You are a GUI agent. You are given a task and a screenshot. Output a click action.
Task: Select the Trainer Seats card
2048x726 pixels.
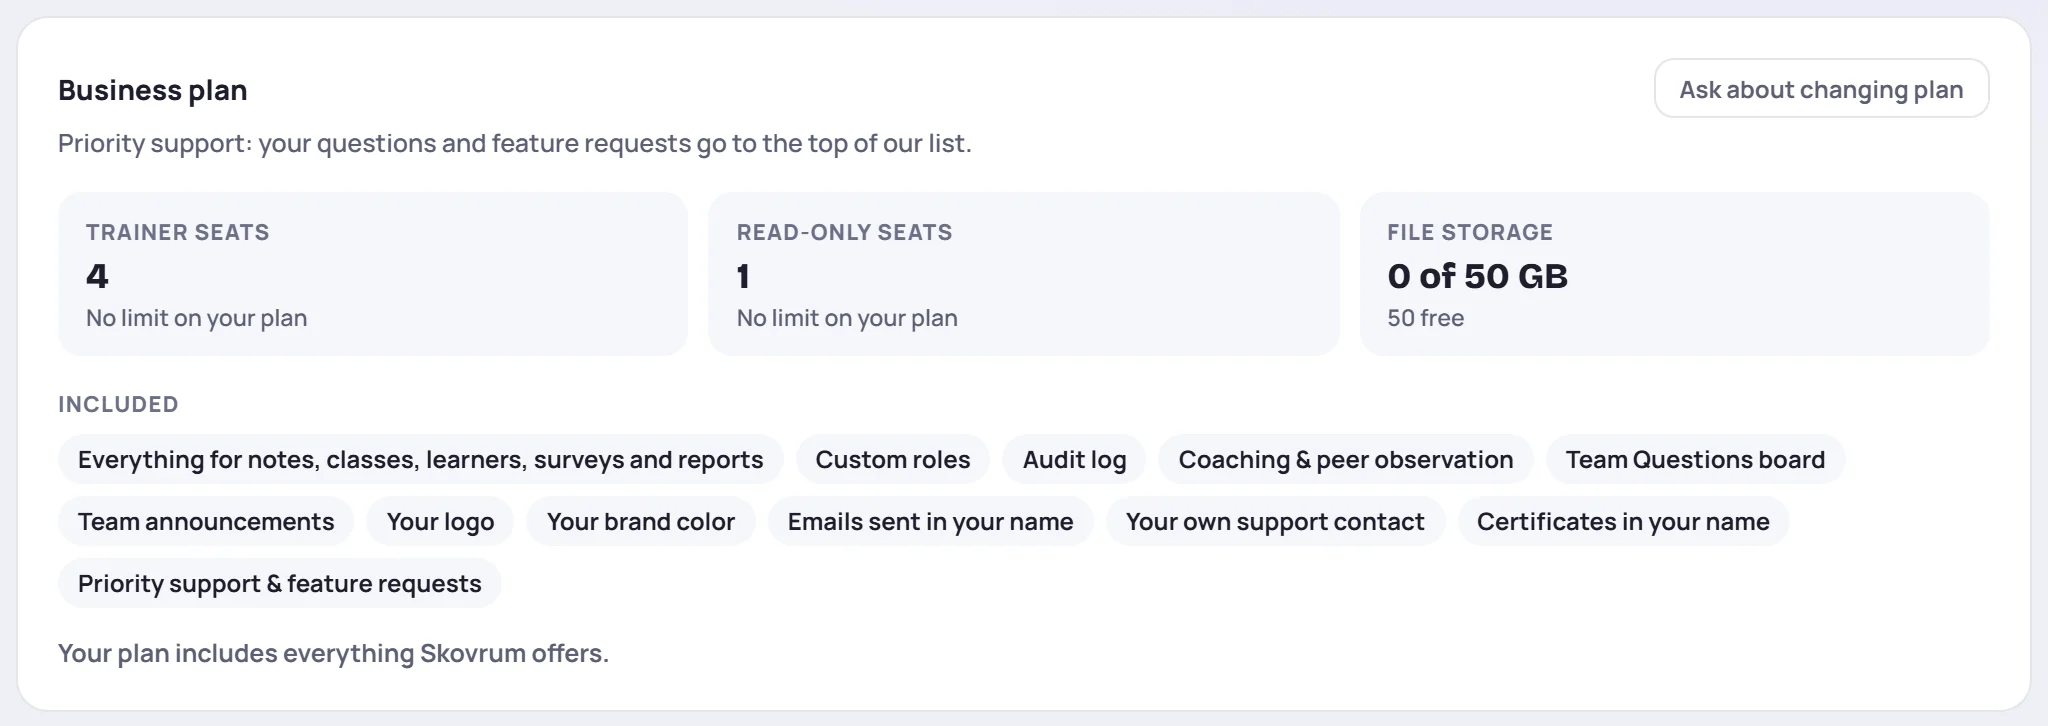click(x=373, y=274)
